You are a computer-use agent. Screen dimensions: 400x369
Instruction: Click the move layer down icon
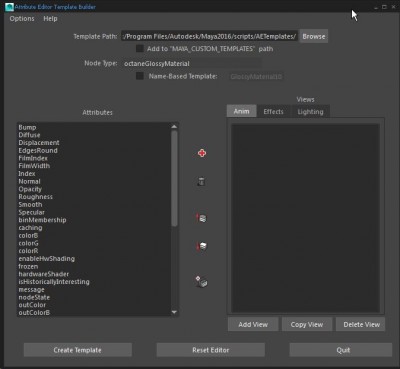click(201, 246)
